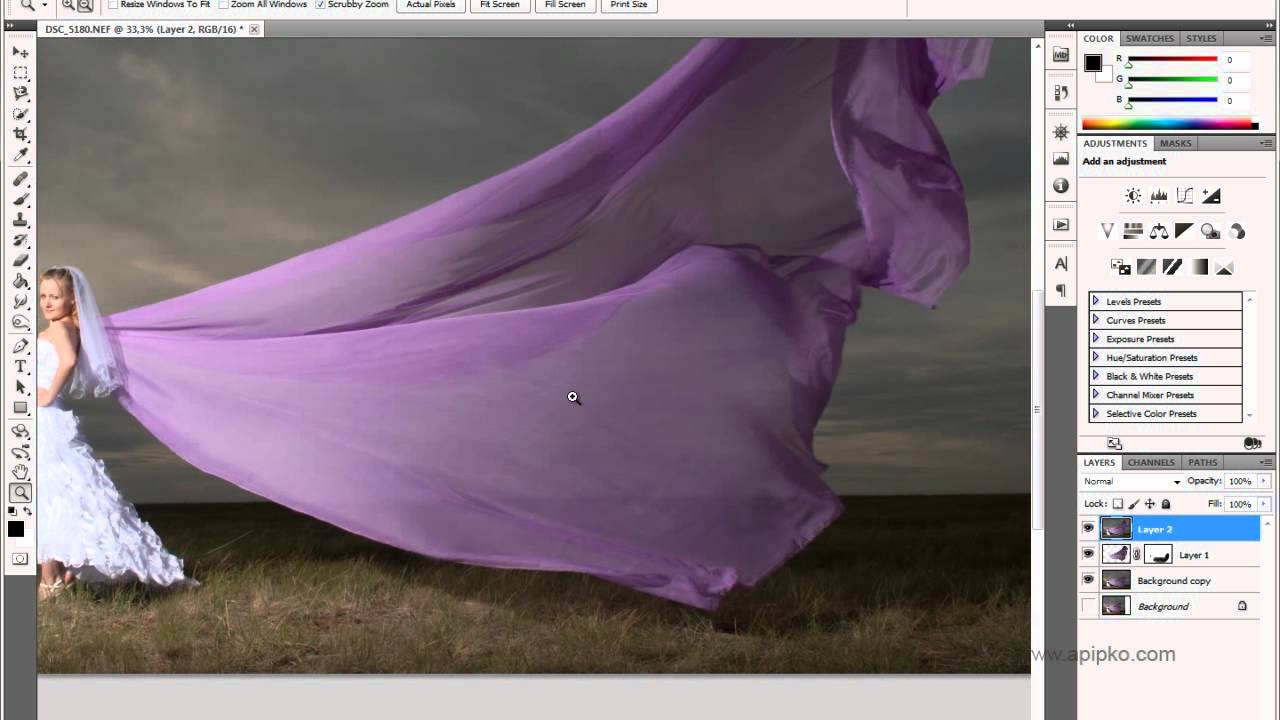Expand Curves Presets list
Image resolution: width=1280 pixels, height=720 pixels.
coord(1095,320)
